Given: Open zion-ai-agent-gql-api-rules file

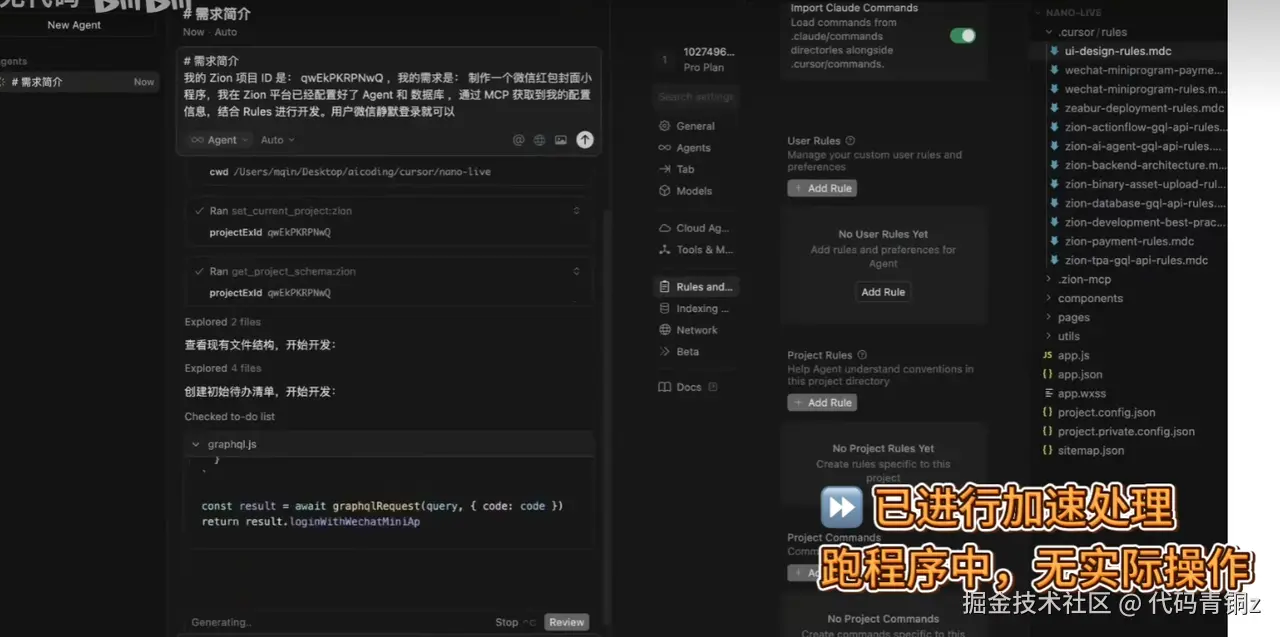Looking at the screenshot, I should click(1142, 146).
